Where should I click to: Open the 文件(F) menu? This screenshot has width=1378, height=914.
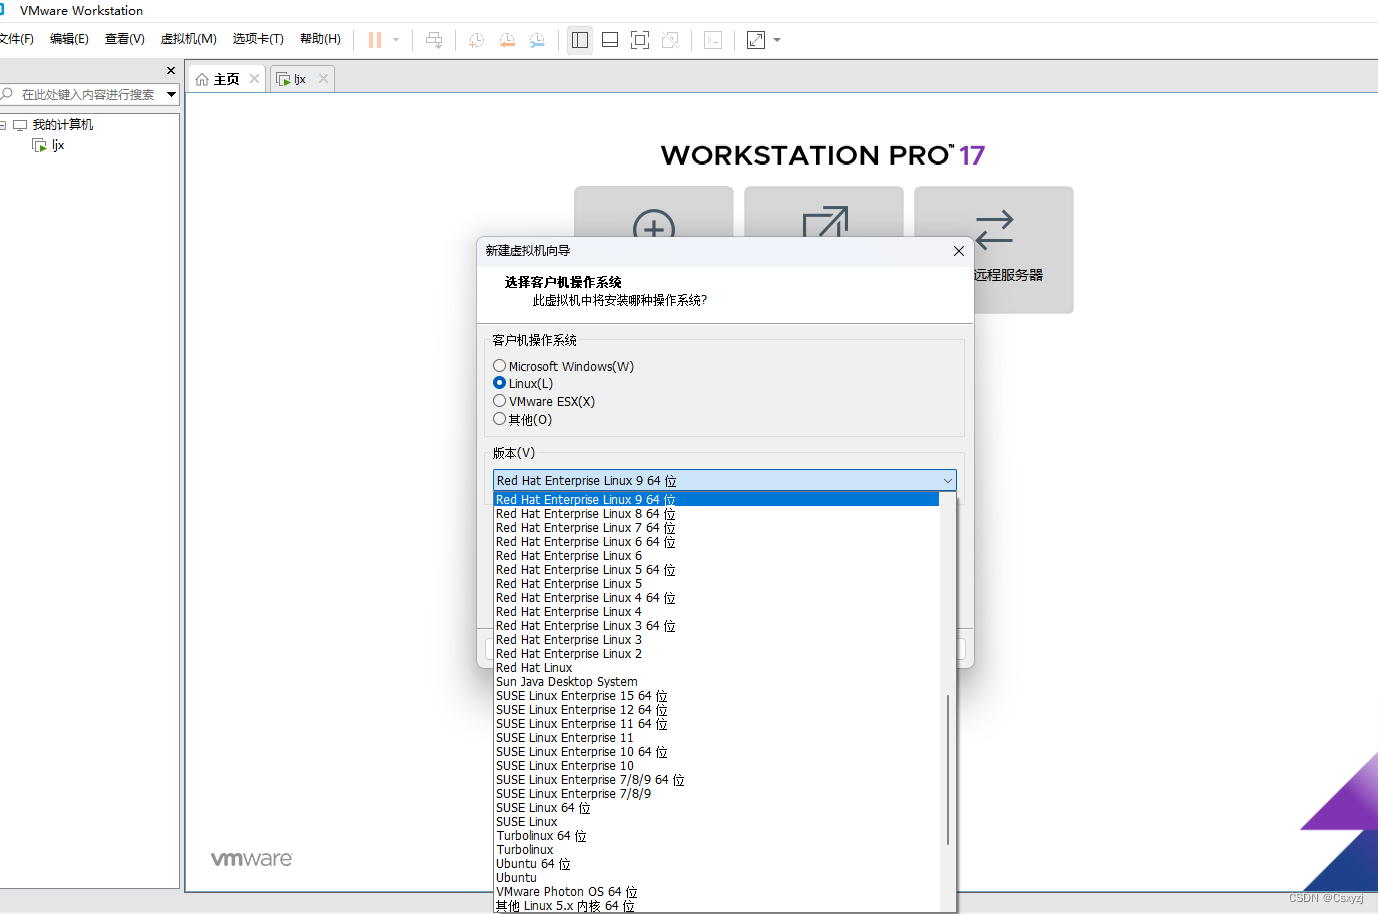coord(16,39)
